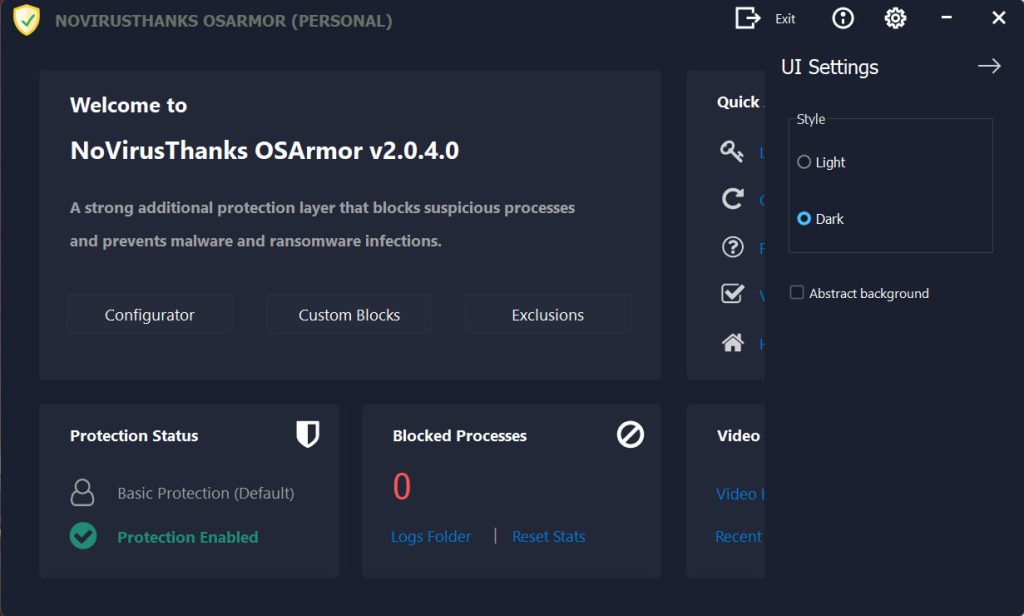Click Basic Protection (Default) text

[206, 493]
